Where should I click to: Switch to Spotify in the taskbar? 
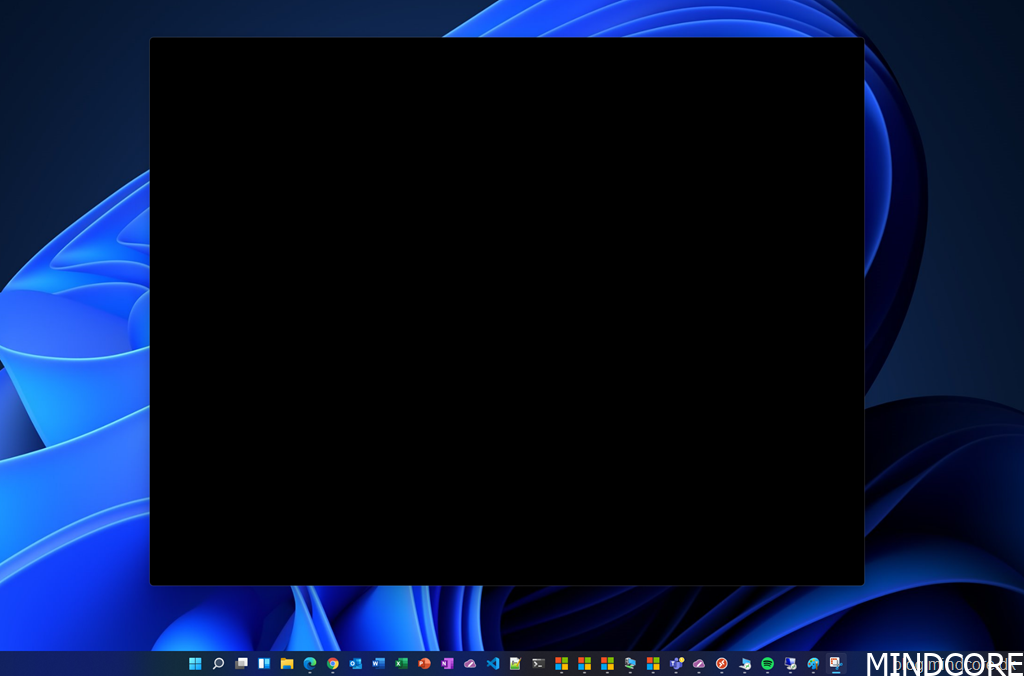[x=767, y=663]
